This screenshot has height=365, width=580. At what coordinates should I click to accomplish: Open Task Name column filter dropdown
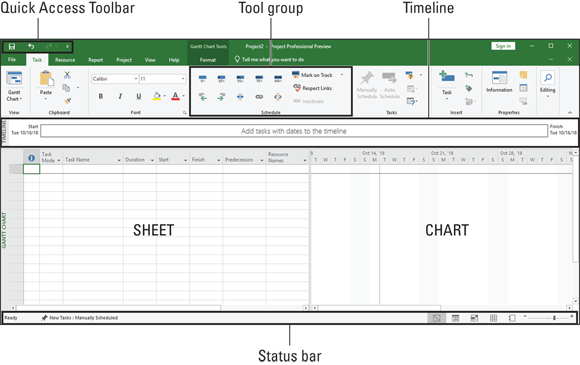coord(119,160)
